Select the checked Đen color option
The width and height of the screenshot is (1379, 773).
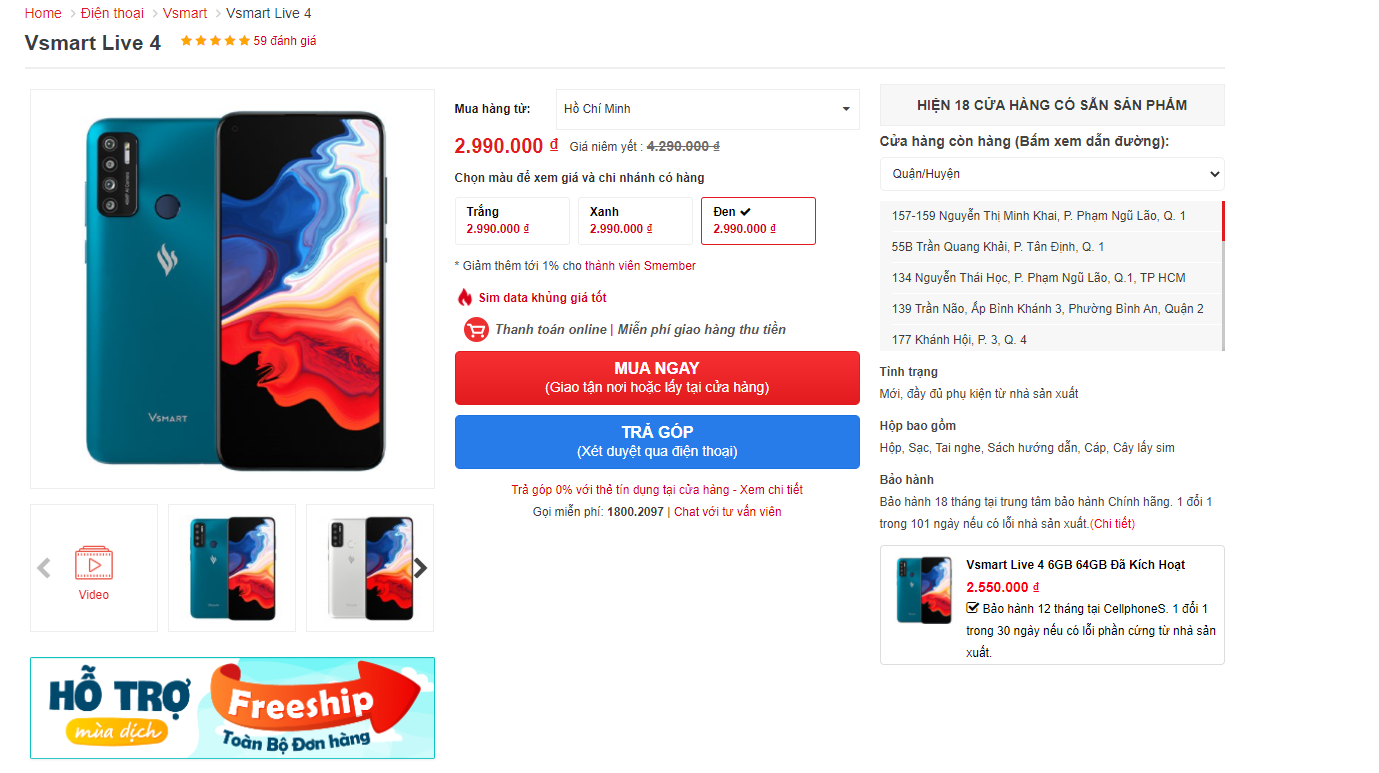coord(758,221)
